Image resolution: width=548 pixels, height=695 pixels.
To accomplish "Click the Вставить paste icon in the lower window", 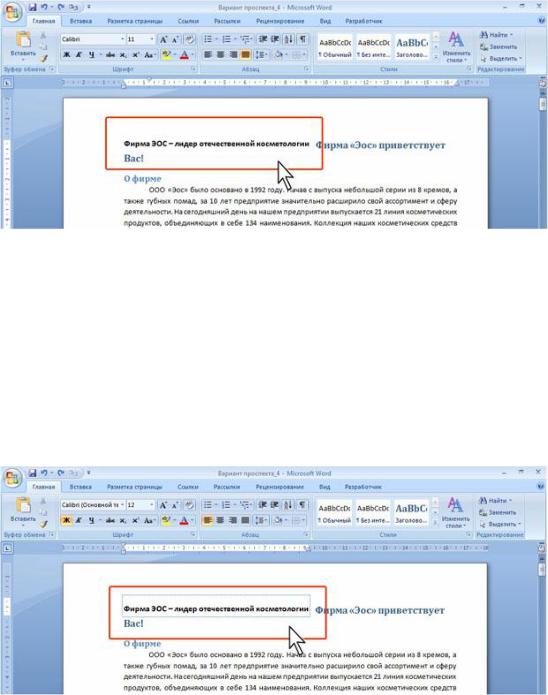I will tap(23, 506).
